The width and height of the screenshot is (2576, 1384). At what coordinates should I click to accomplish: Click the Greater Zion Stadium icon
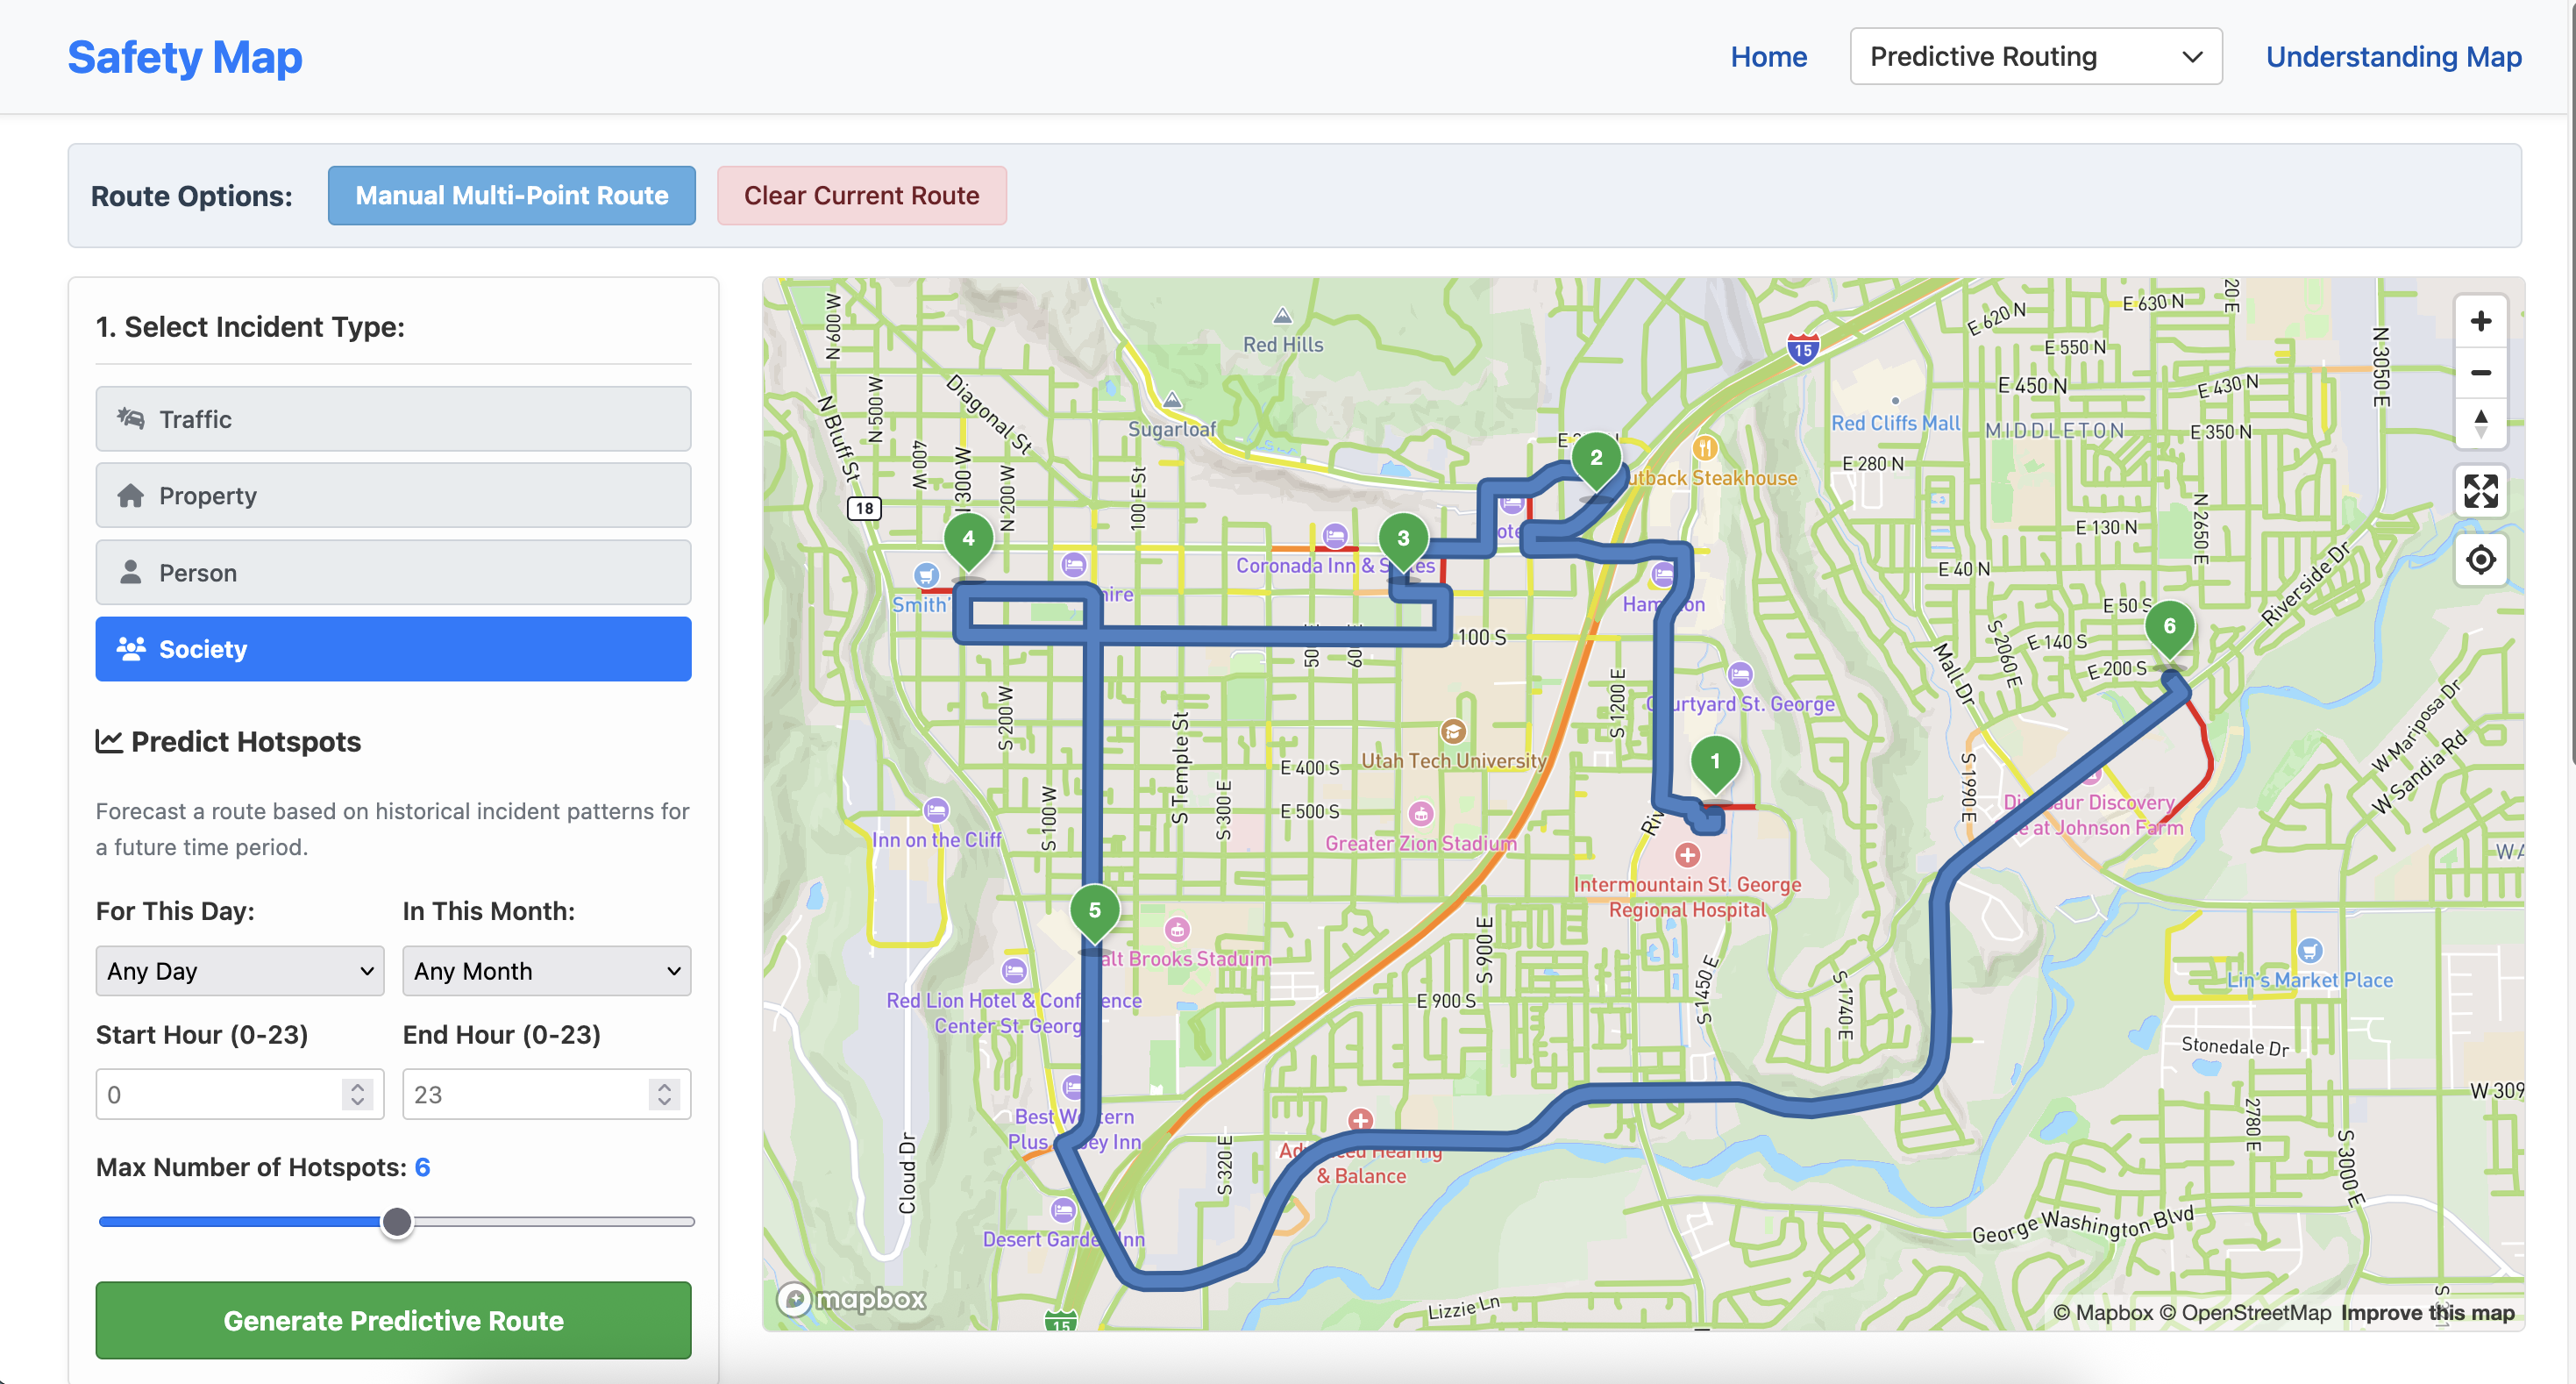(1420, 813)
